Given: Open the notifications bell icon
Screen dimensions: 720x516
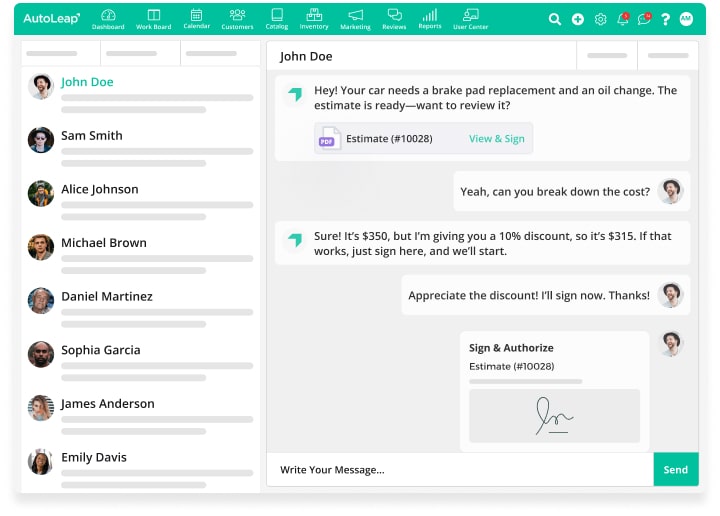Looking at the screenshot, I should [x=622, y=19].
